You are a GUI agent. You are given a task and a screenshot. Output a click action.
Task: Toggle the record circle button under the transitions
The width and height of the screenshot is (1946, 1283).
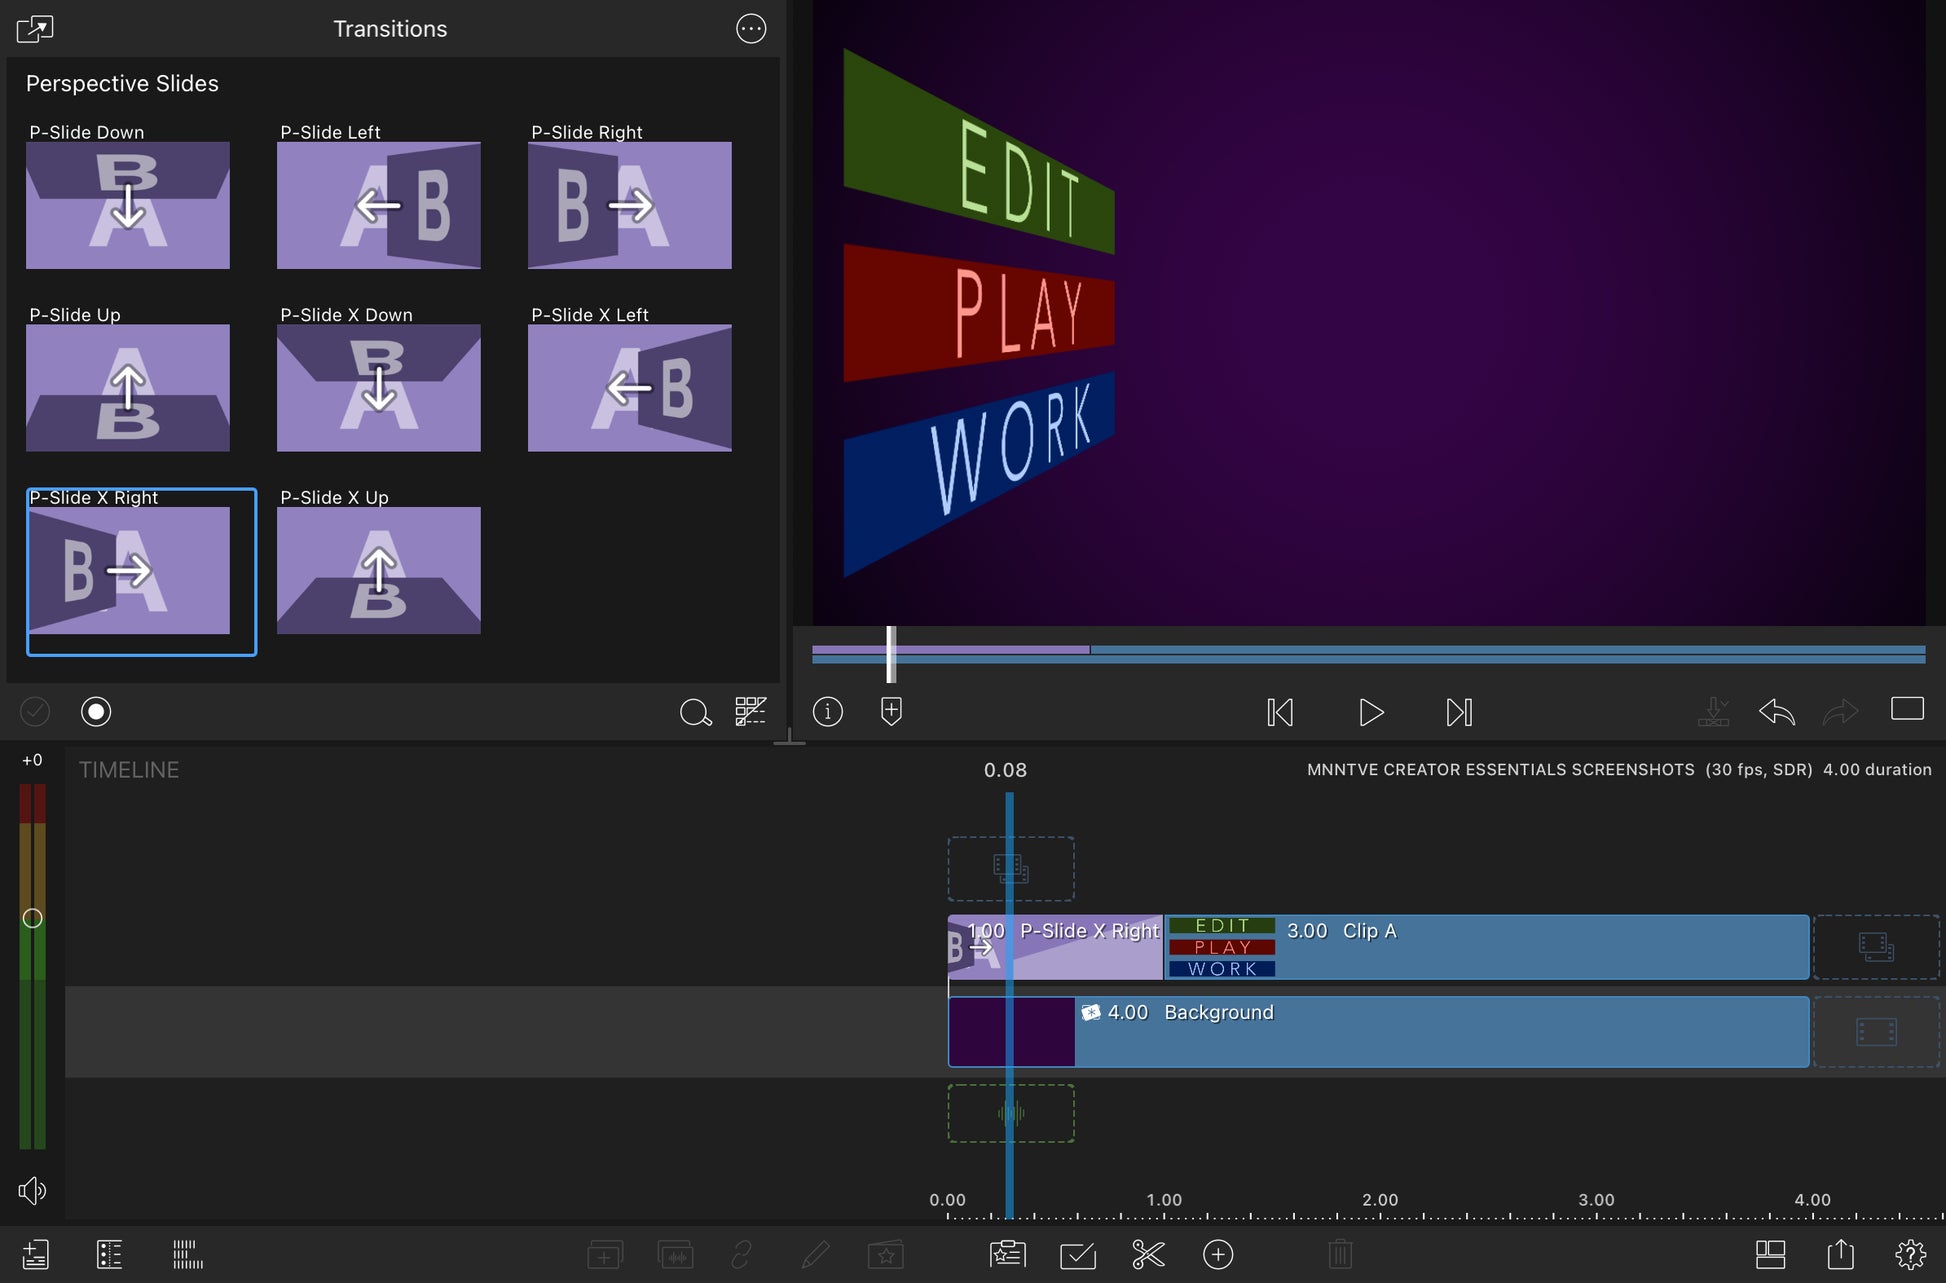(96, 711)
